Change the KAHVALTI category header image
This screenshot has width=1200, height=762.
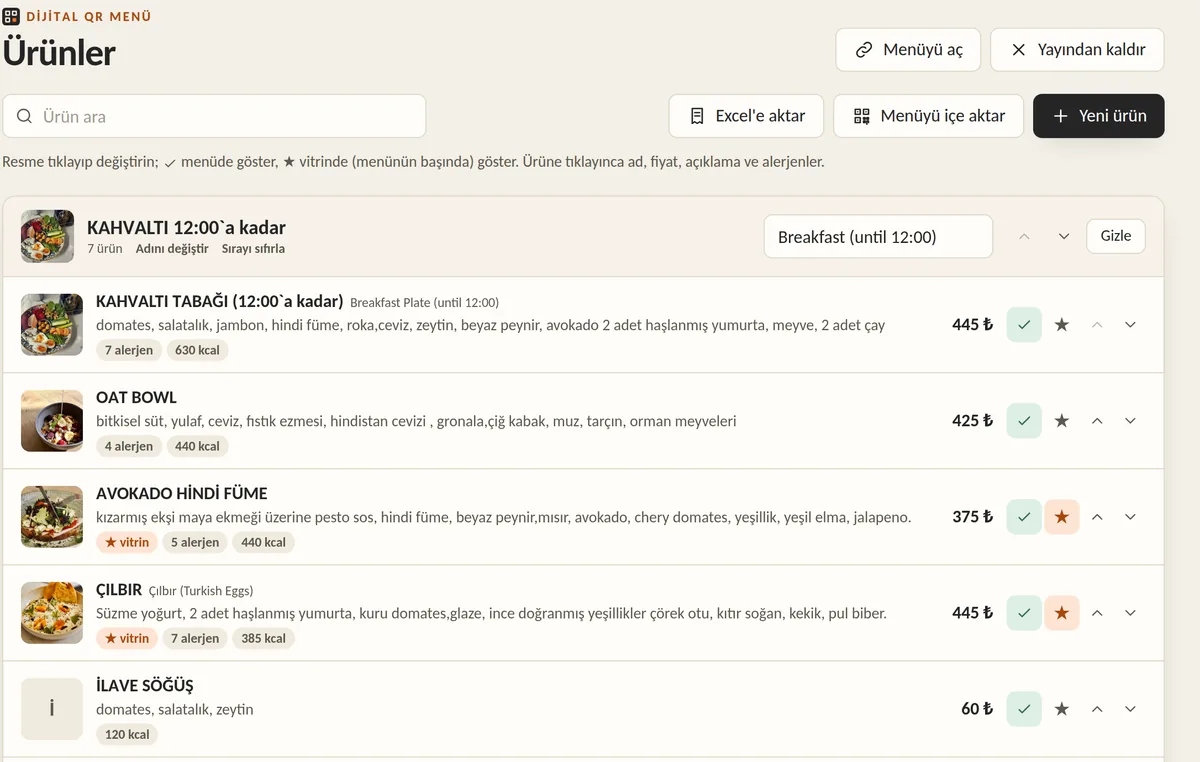[47, 237]
